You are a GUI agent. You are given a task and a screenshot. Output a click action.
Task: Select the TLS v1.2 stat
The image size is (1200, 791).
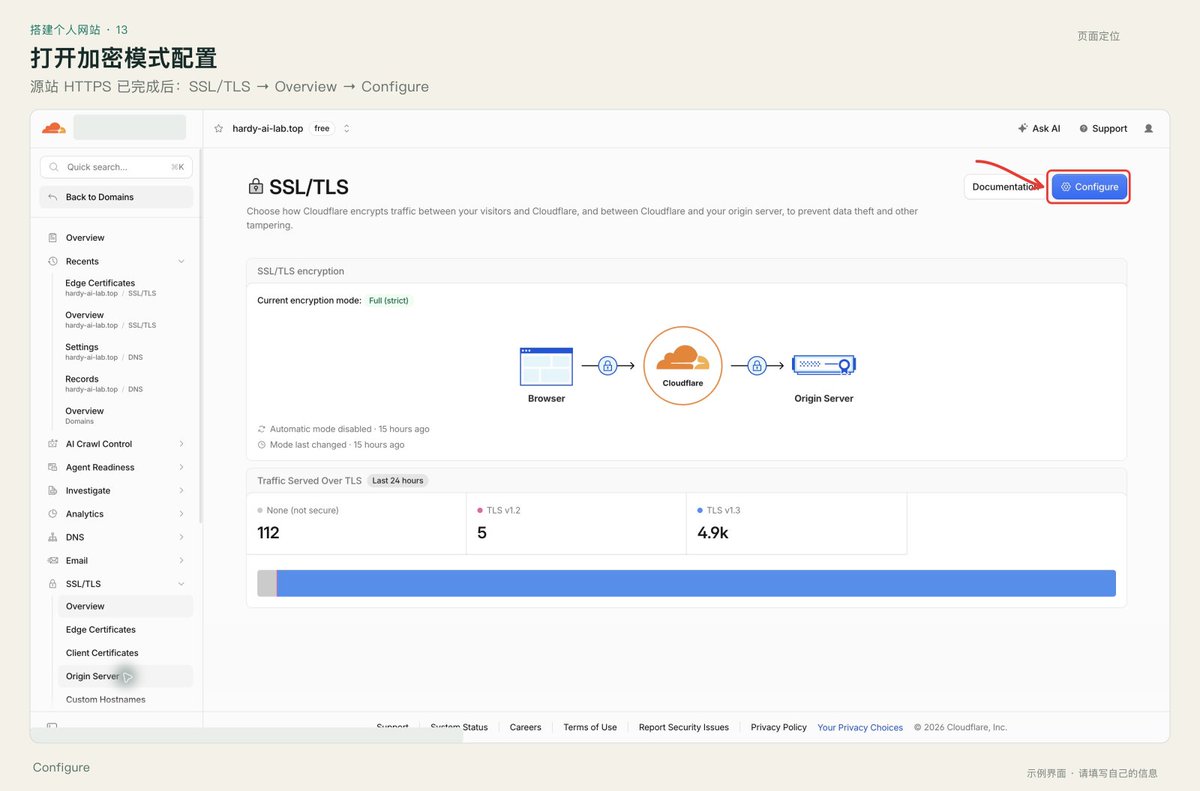click(576, 523)
